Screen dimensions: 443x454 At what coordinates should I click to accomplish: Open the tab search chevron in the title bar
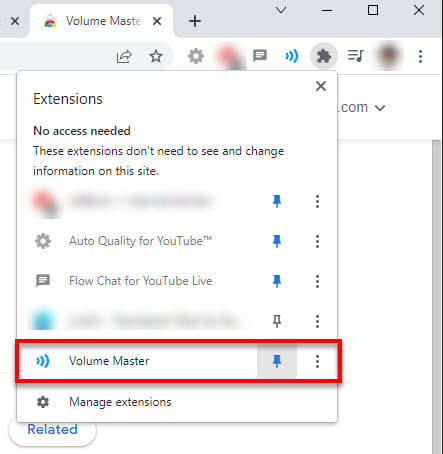tap(281, 10)
